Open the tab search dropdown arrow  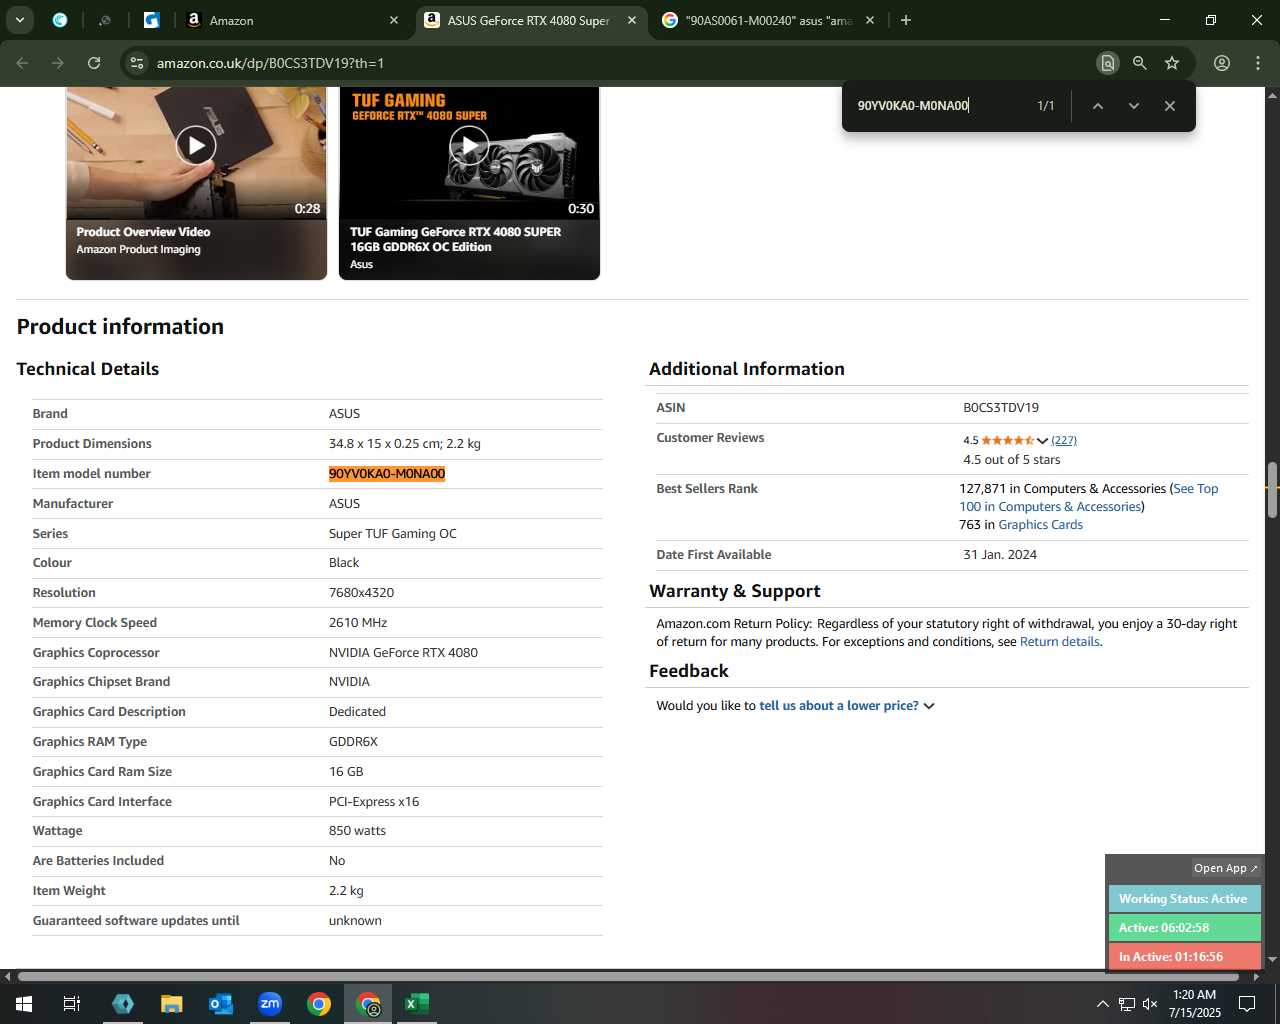[x=19, y=20]
